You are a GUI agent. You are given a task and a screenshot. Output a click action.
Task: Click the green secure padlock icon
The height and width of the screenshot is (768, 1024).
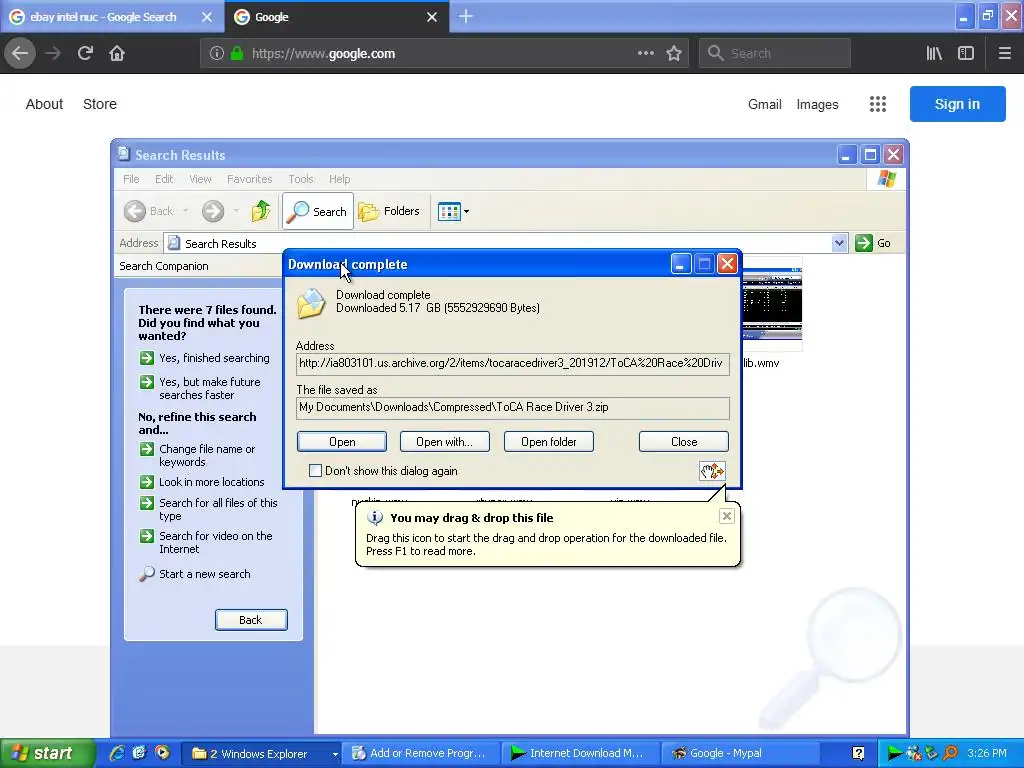coord(236,54)
